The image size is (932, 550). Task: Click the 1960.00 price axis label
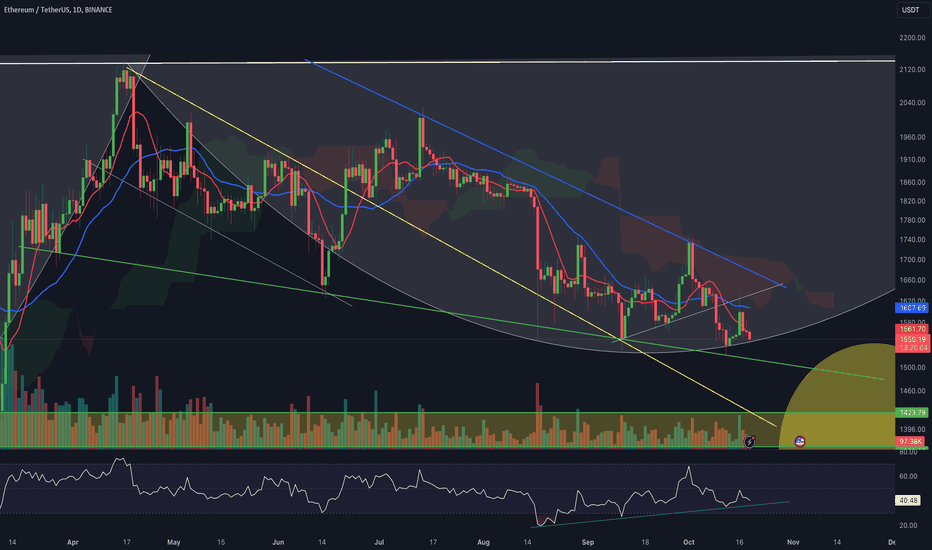click(912, 137)
